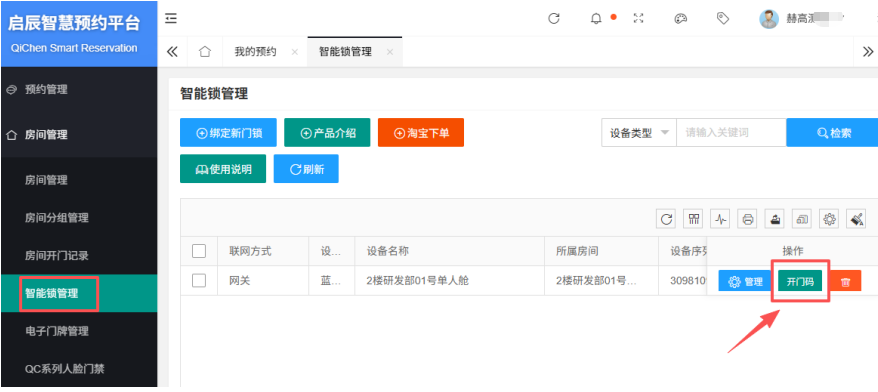878x392 pixels.
Task: Close the 智能锁管理 tab
Action: click(390, 52)
